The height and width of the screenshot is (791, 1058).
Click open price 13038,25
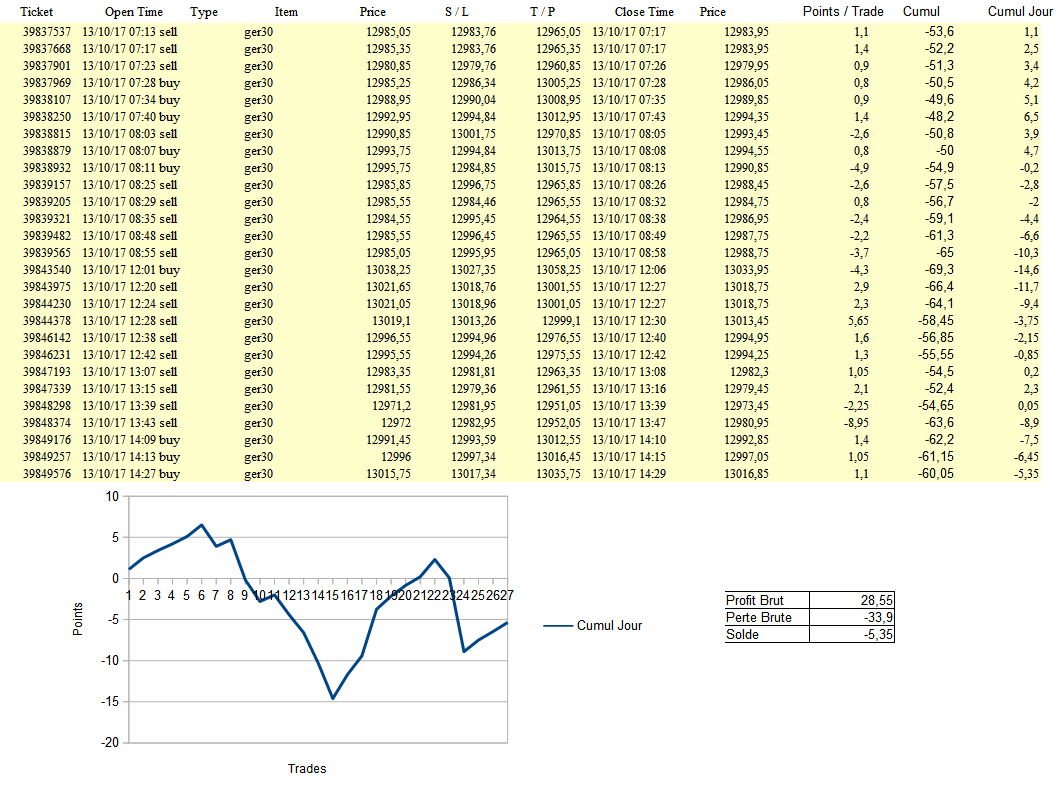pyautogui.click(x=388, y=269)
